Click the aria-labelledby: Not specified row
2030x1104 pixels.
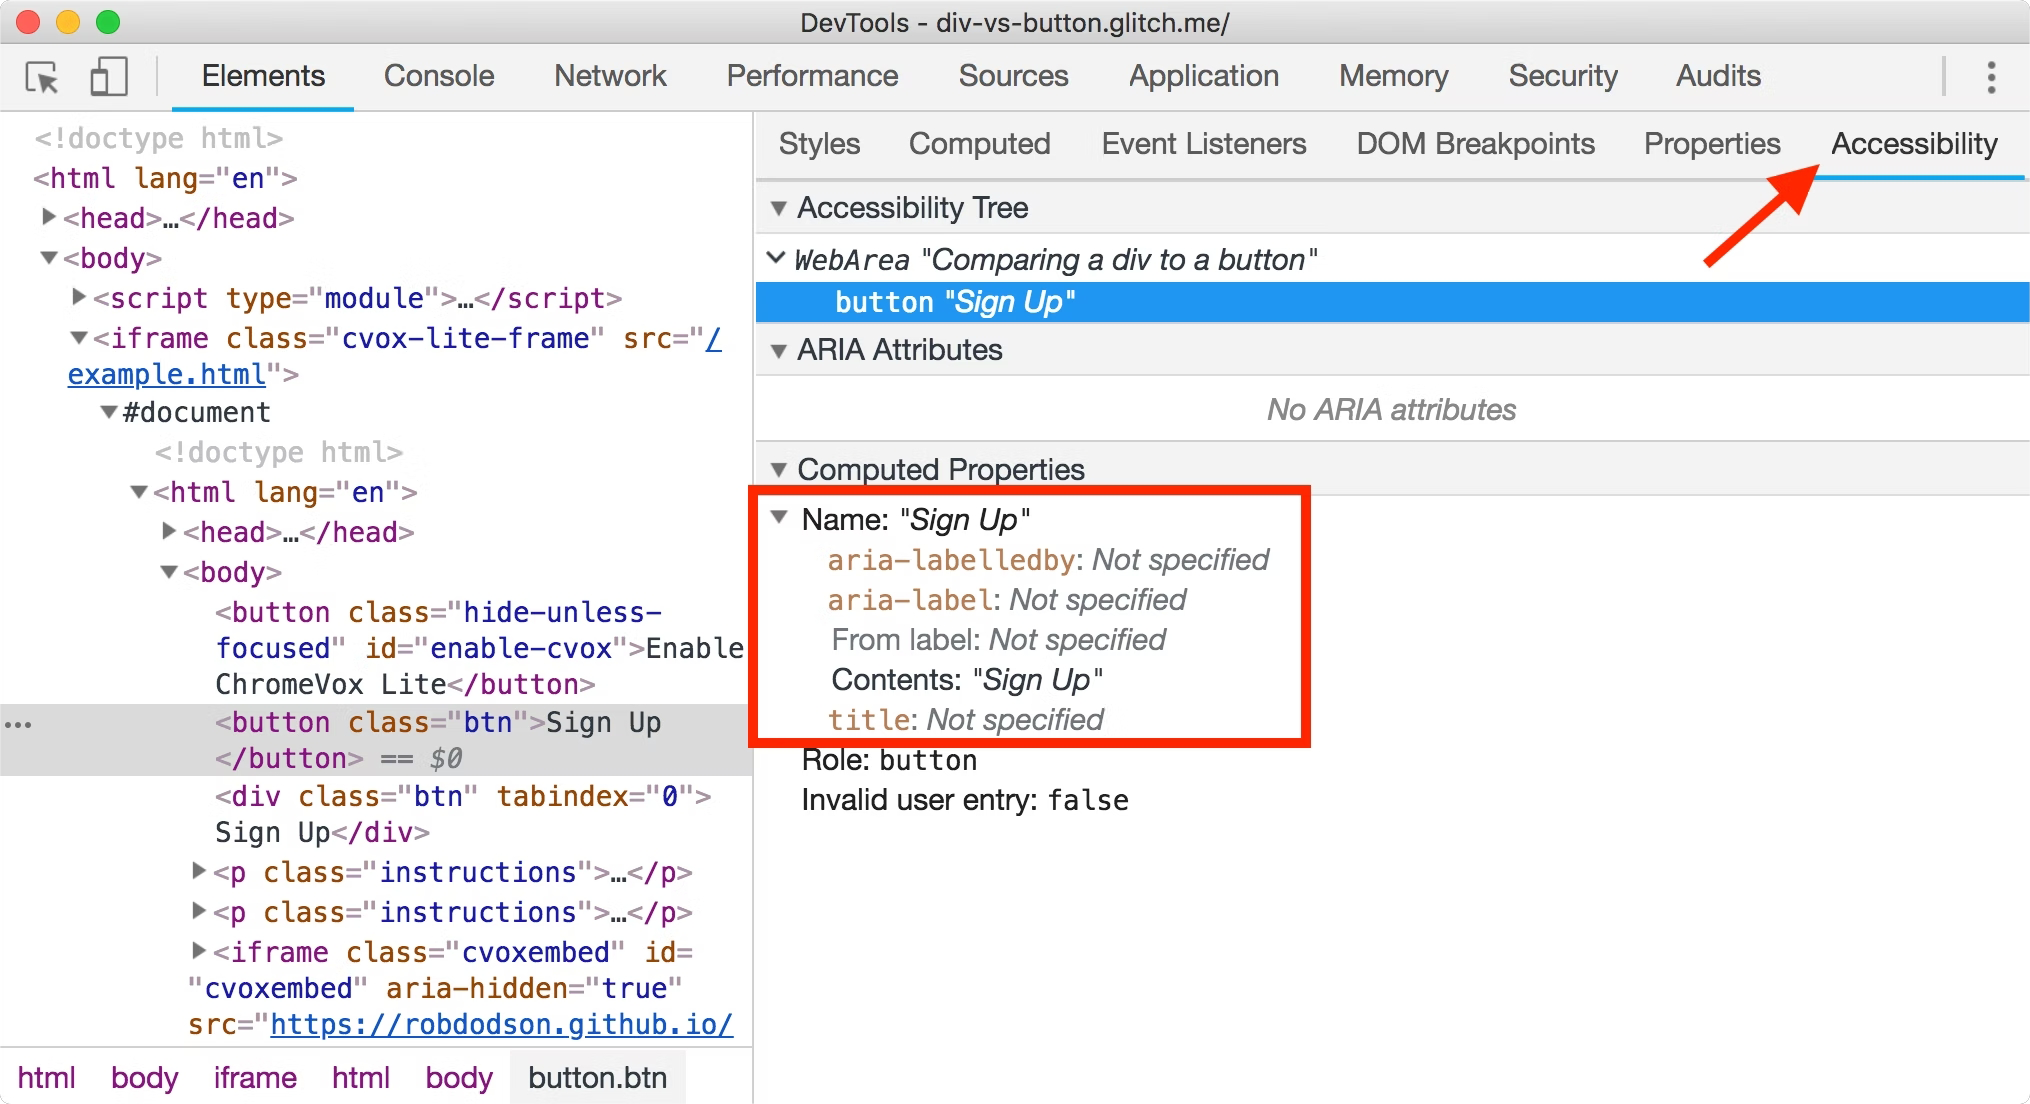tap(1048, 560)
